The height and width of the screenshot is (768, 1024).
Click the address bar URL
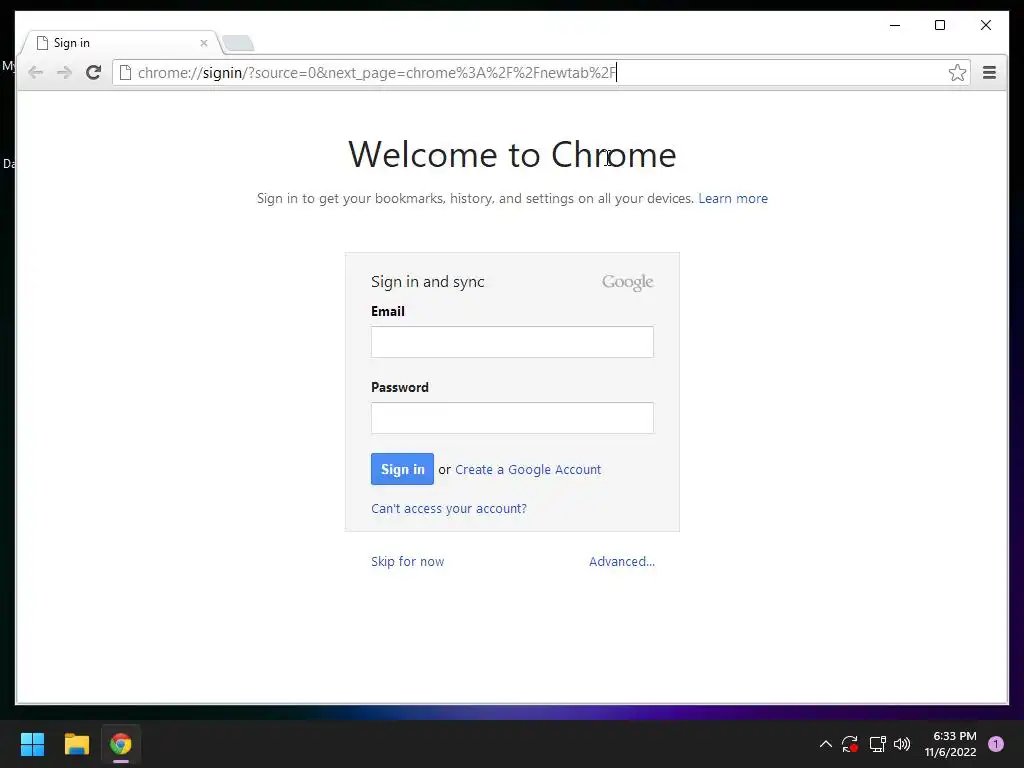point(377,72)
